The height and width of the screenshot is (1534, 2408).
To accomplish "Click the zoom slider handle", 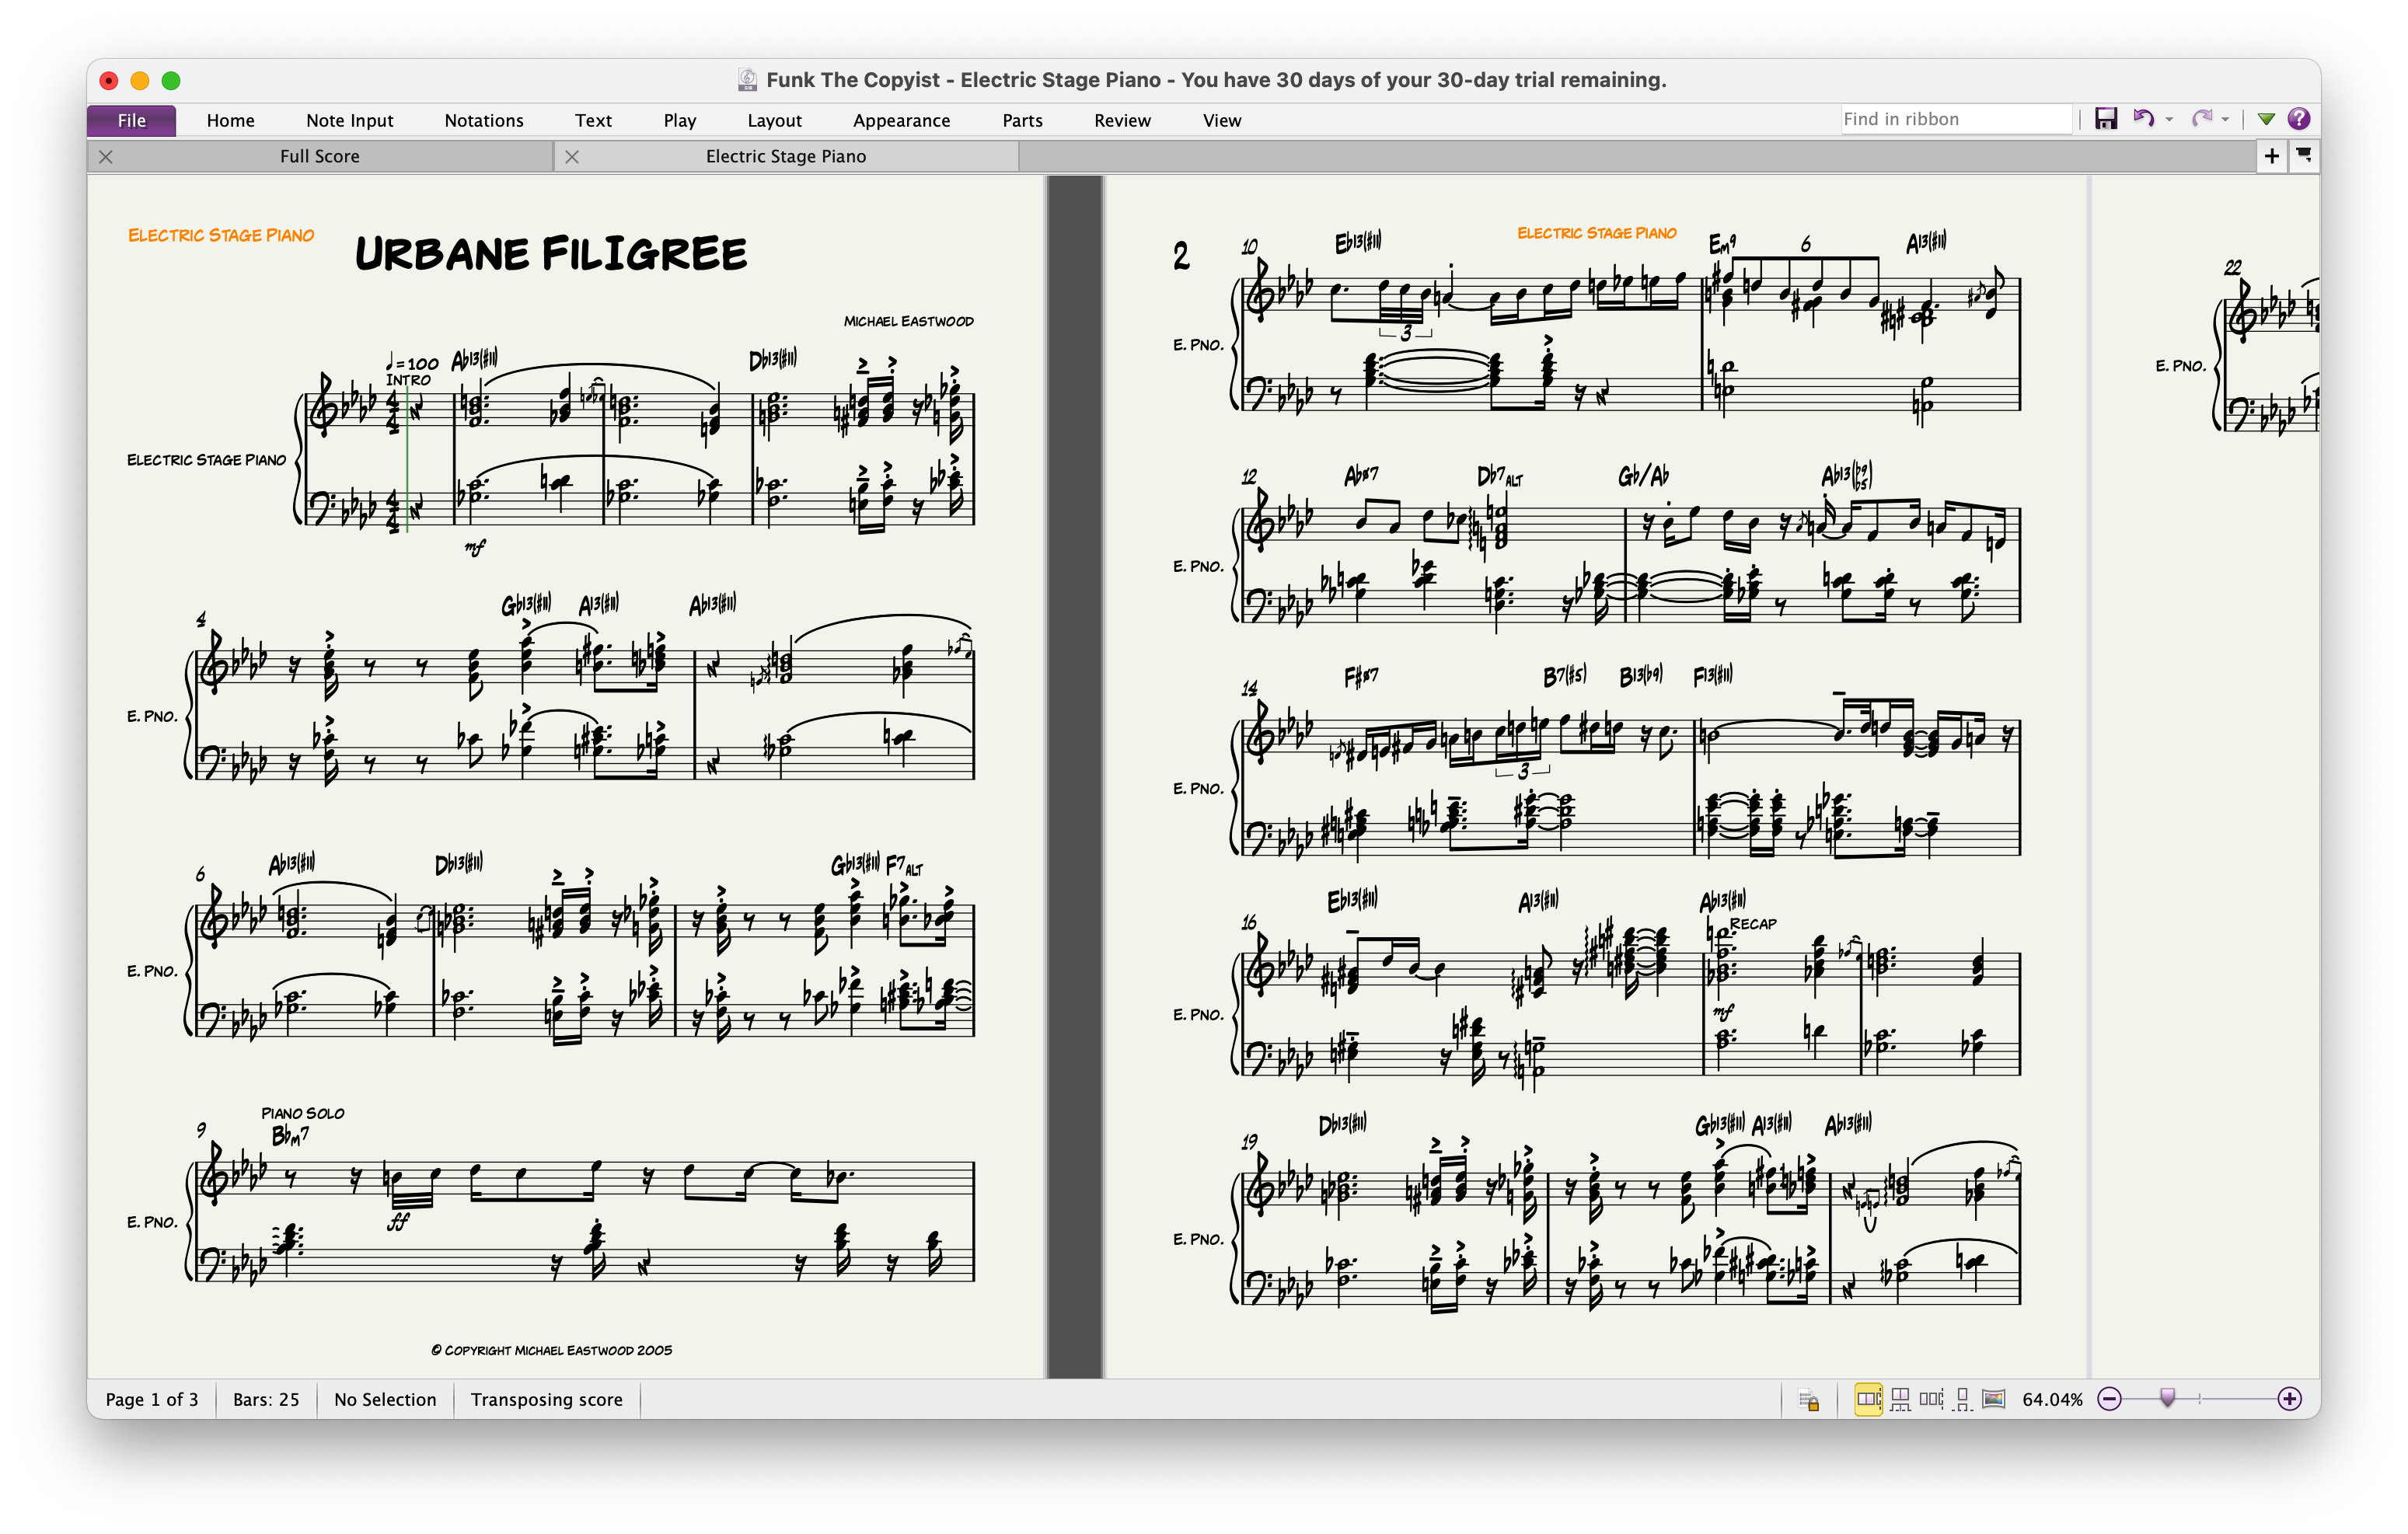I will tap(2167, 1398).
